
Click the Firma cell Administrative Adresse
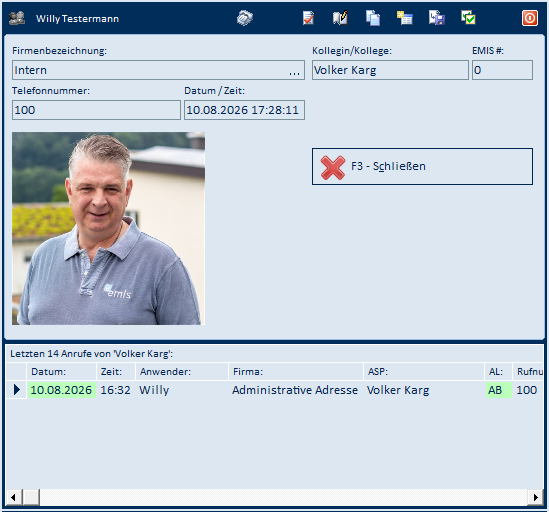[296, 390]
